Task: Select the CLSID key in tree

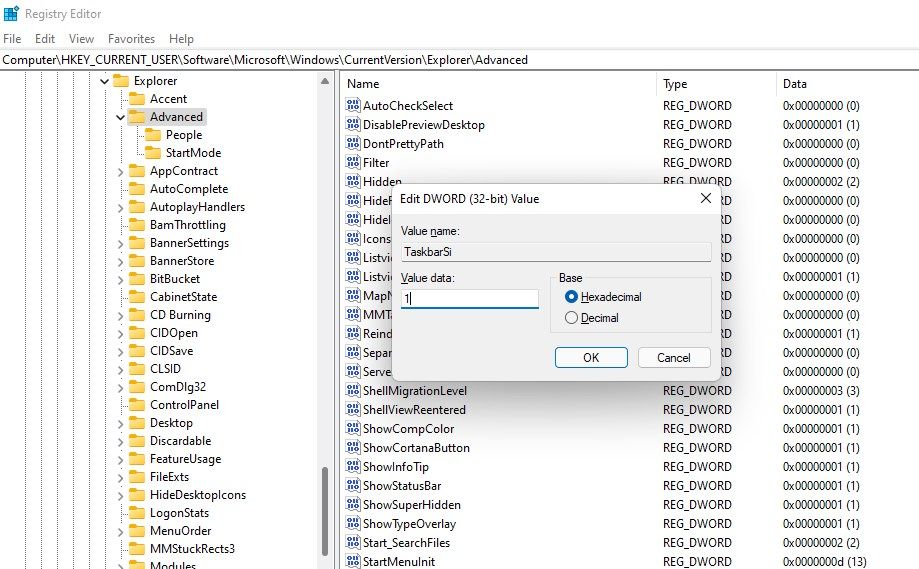Action: point(165,369)
